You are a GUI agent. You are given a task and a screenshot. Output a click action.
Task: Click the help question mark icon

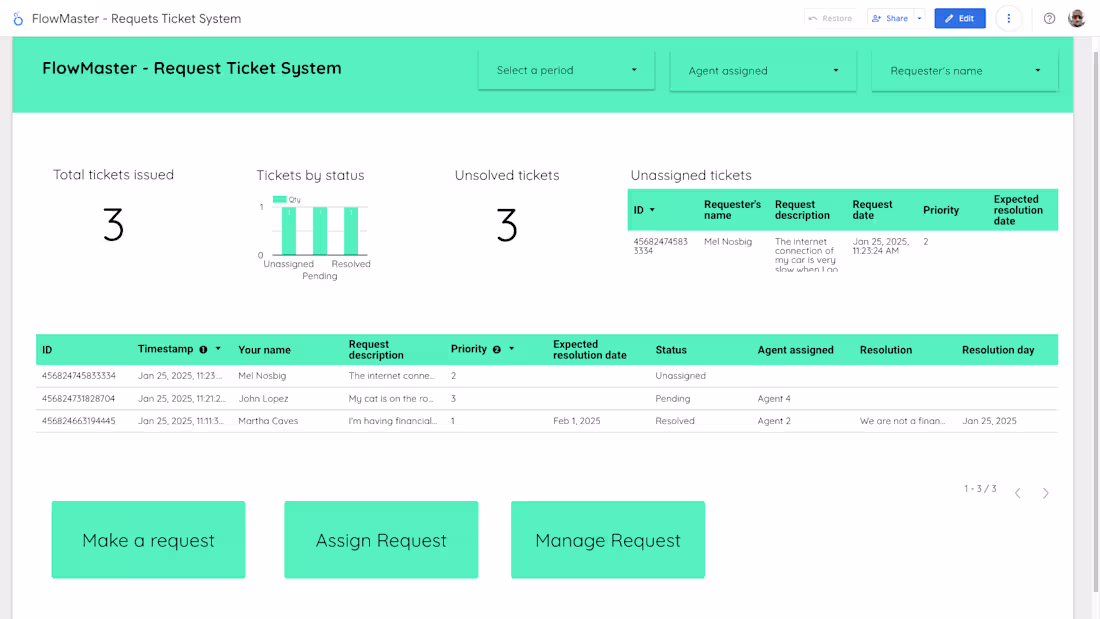click(1048, 18)
